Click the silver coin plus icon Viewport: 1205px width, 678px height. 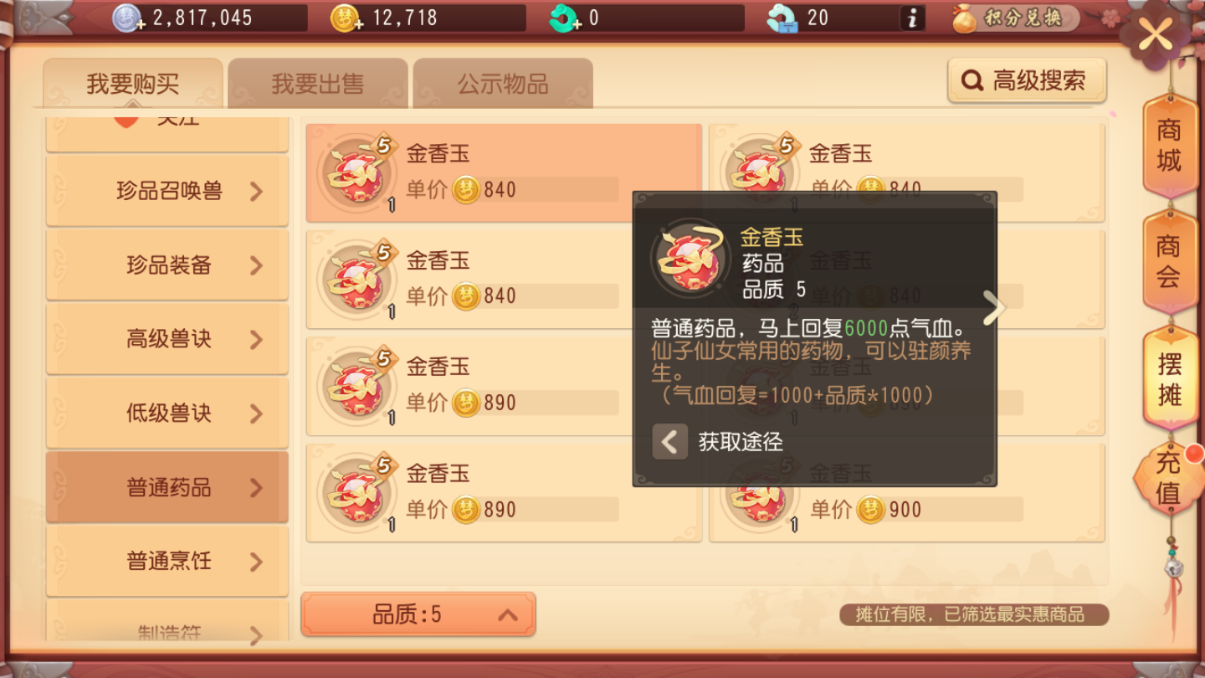(x=128, y=18)
